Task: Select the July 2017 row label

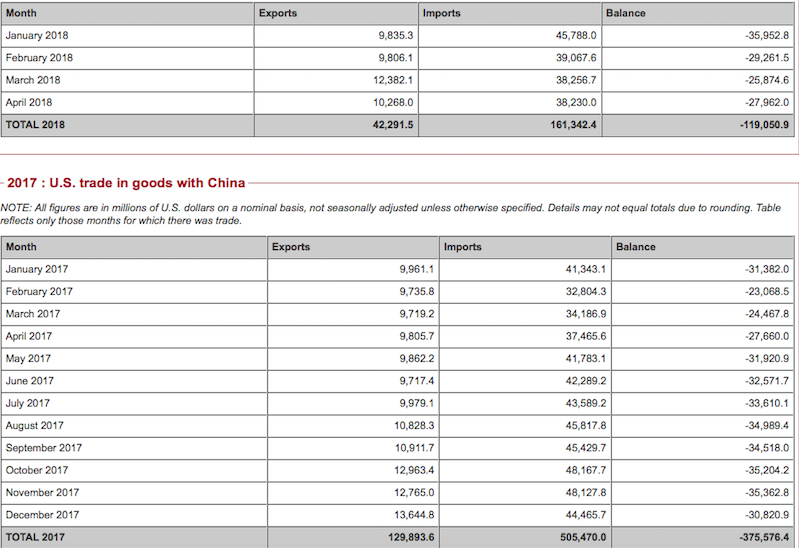Action: pos(28,403)
